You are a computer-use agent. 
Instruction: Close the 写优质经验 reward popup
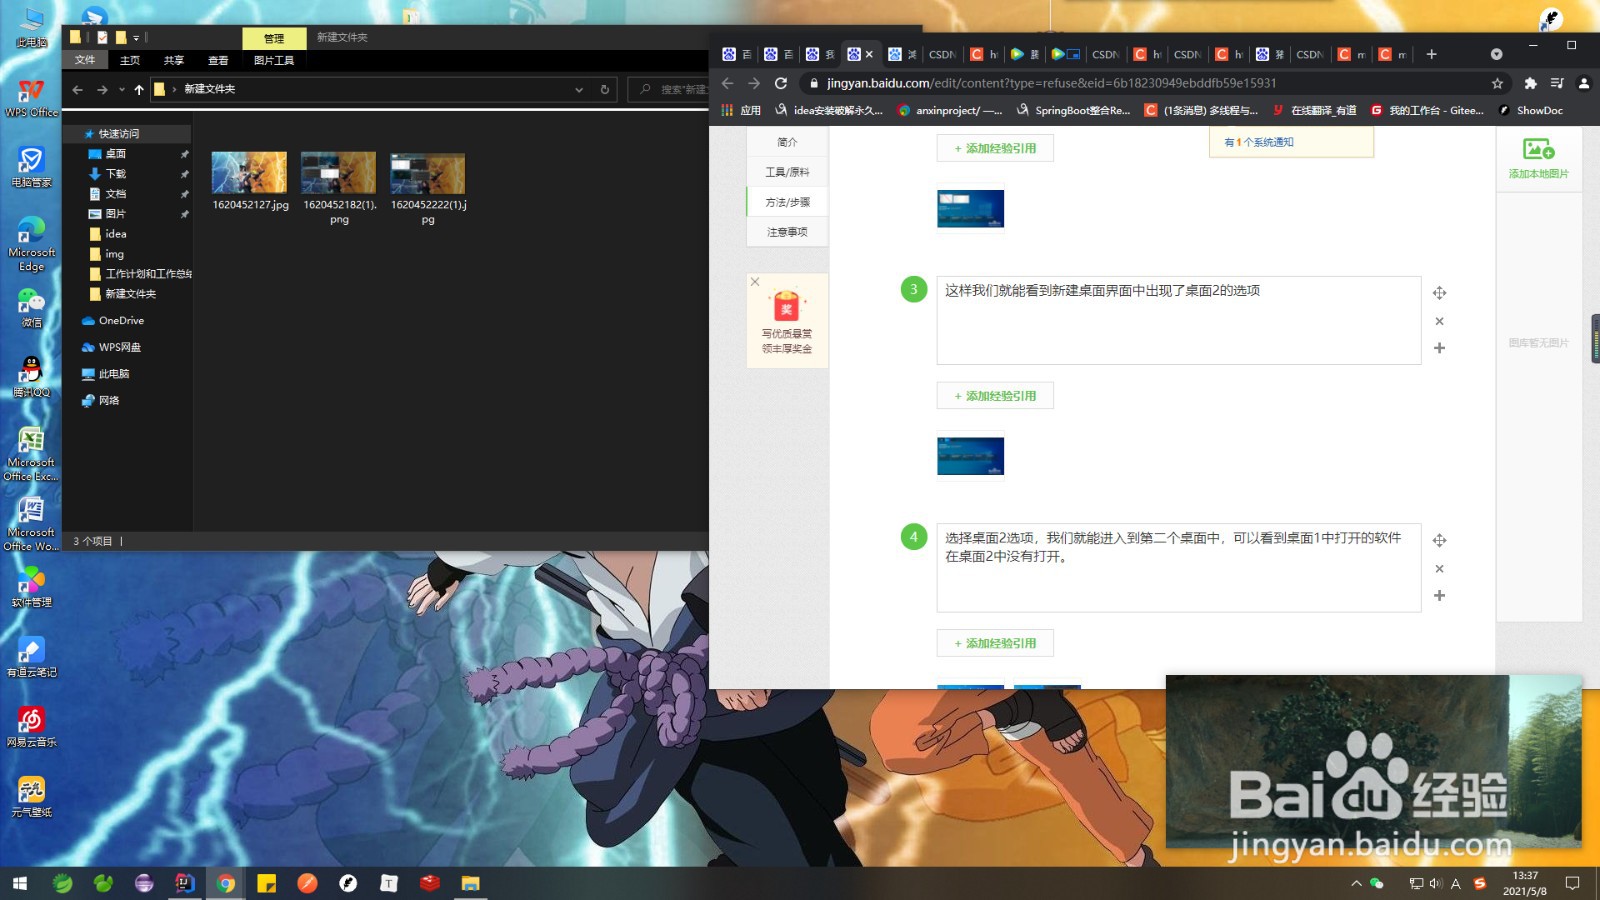pyautogui.click(x=755, y=282)
